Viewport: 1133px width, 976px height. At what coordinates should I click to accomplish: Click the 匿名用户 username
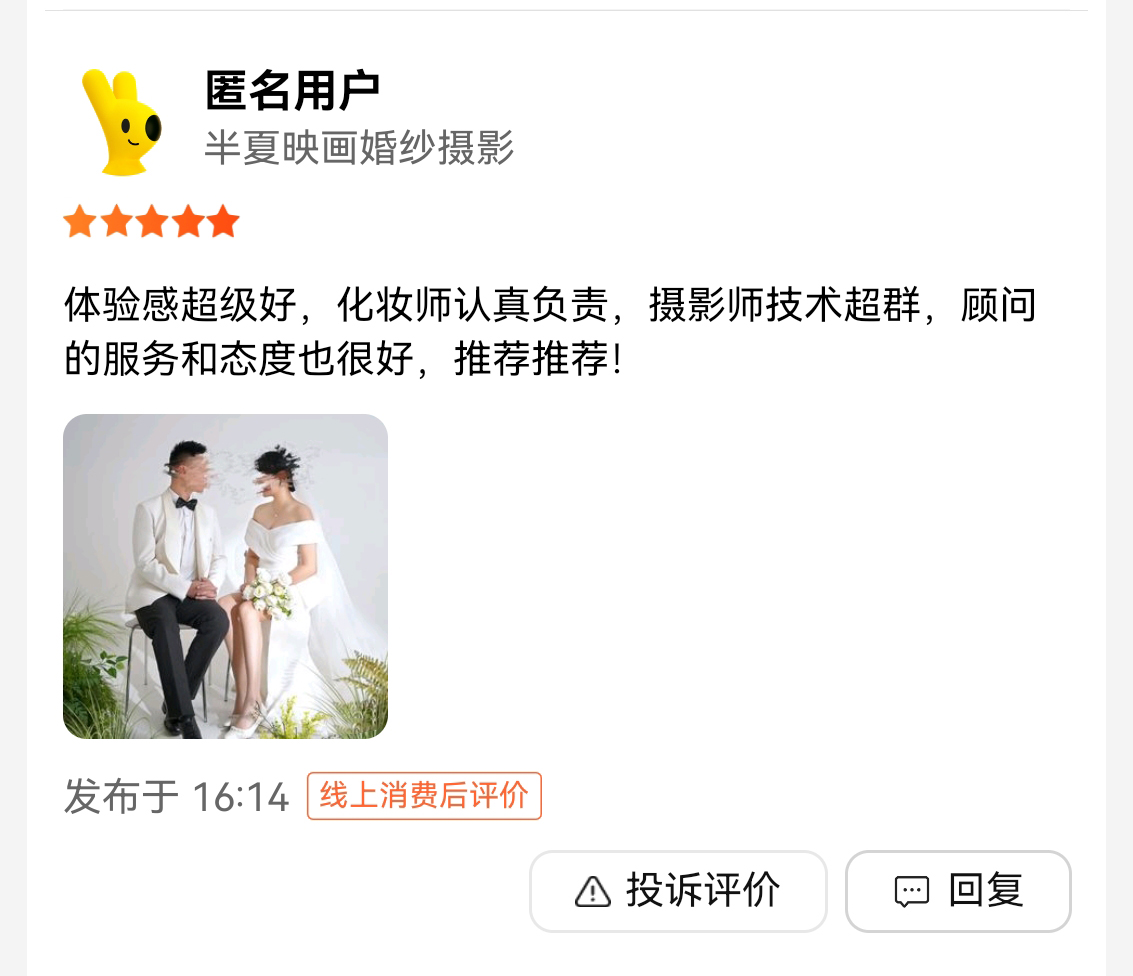tap(293, 91)
